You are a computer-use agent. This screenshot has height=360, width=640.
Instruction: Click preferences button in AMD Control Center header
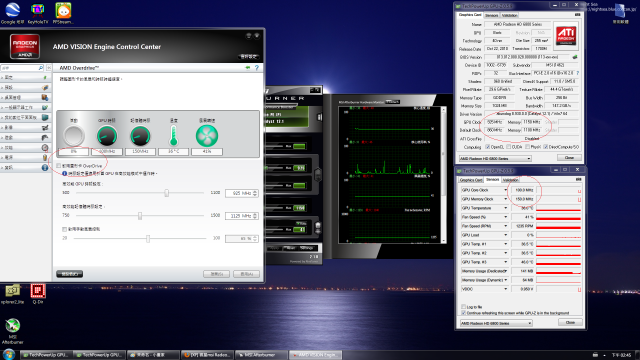pos(249,56)
